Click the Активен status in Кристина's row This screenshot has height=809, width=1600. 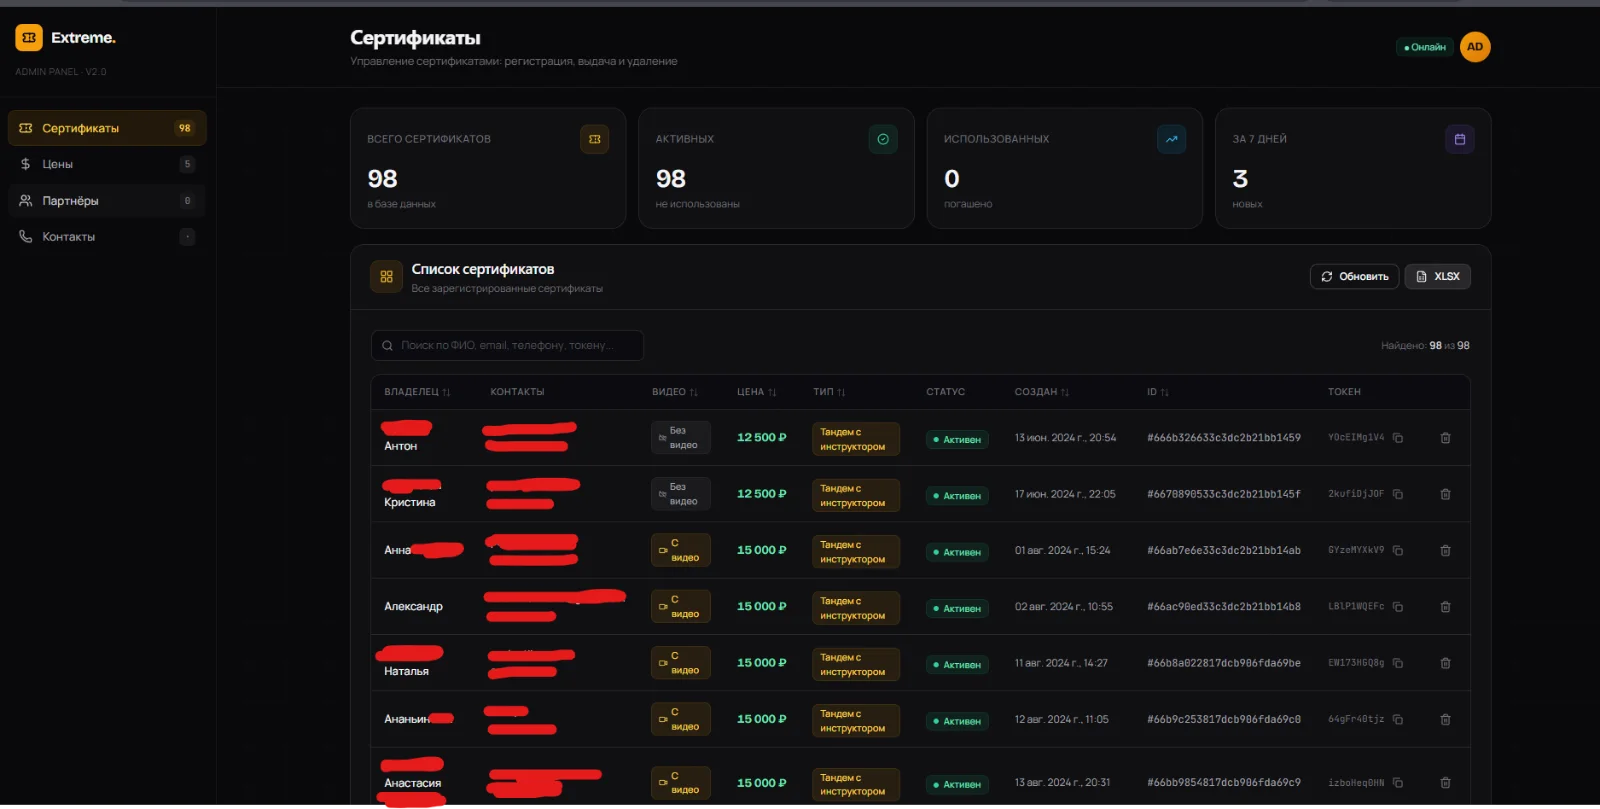957,496
